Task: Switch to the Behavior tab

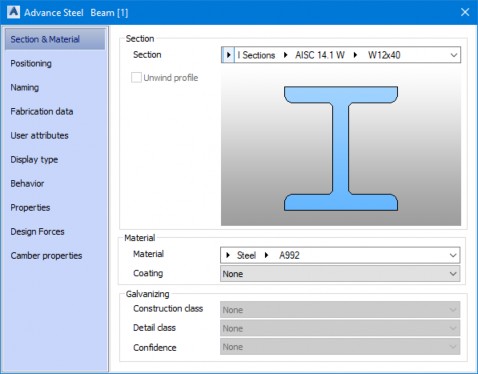Action: [27, 183]
